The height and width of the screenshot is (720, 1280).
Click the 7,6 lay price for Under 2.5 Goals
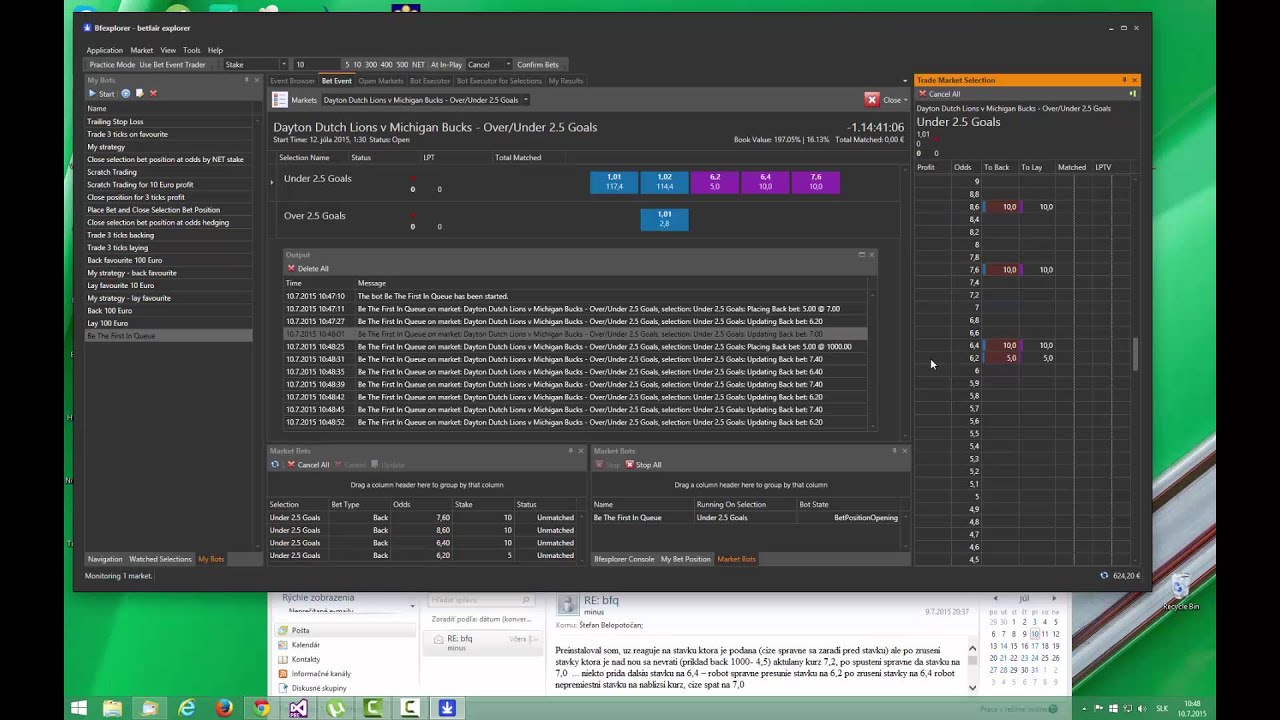(x=816, y=182)
